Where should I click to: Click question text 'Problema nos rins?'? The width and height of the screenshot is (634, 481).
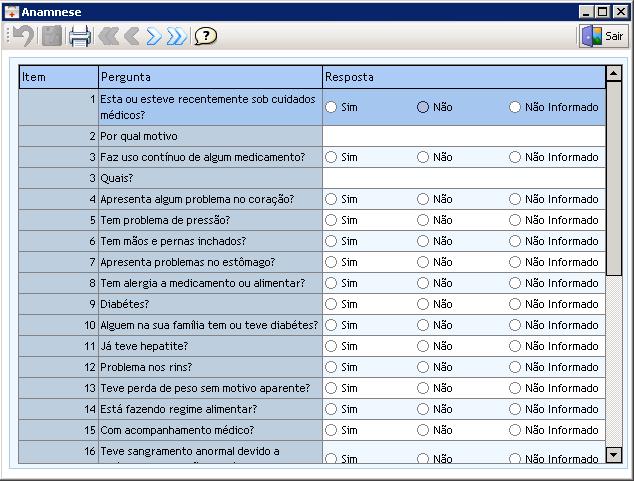[x=146, y=367]
